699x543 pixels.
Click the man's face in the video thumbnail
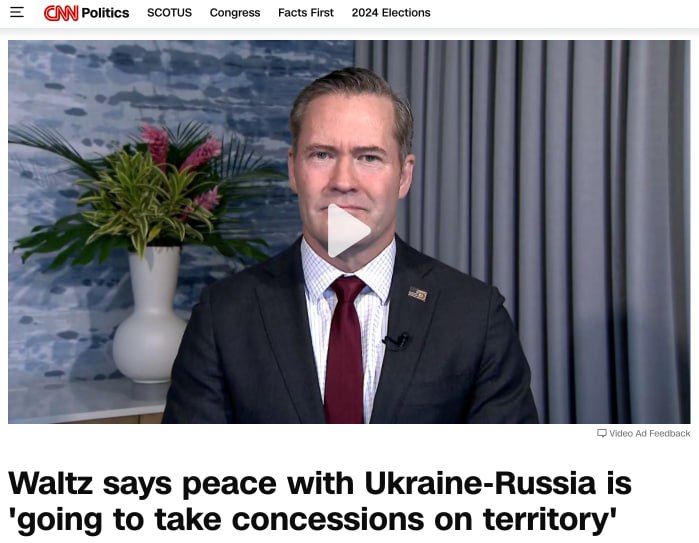coord(350,169)
